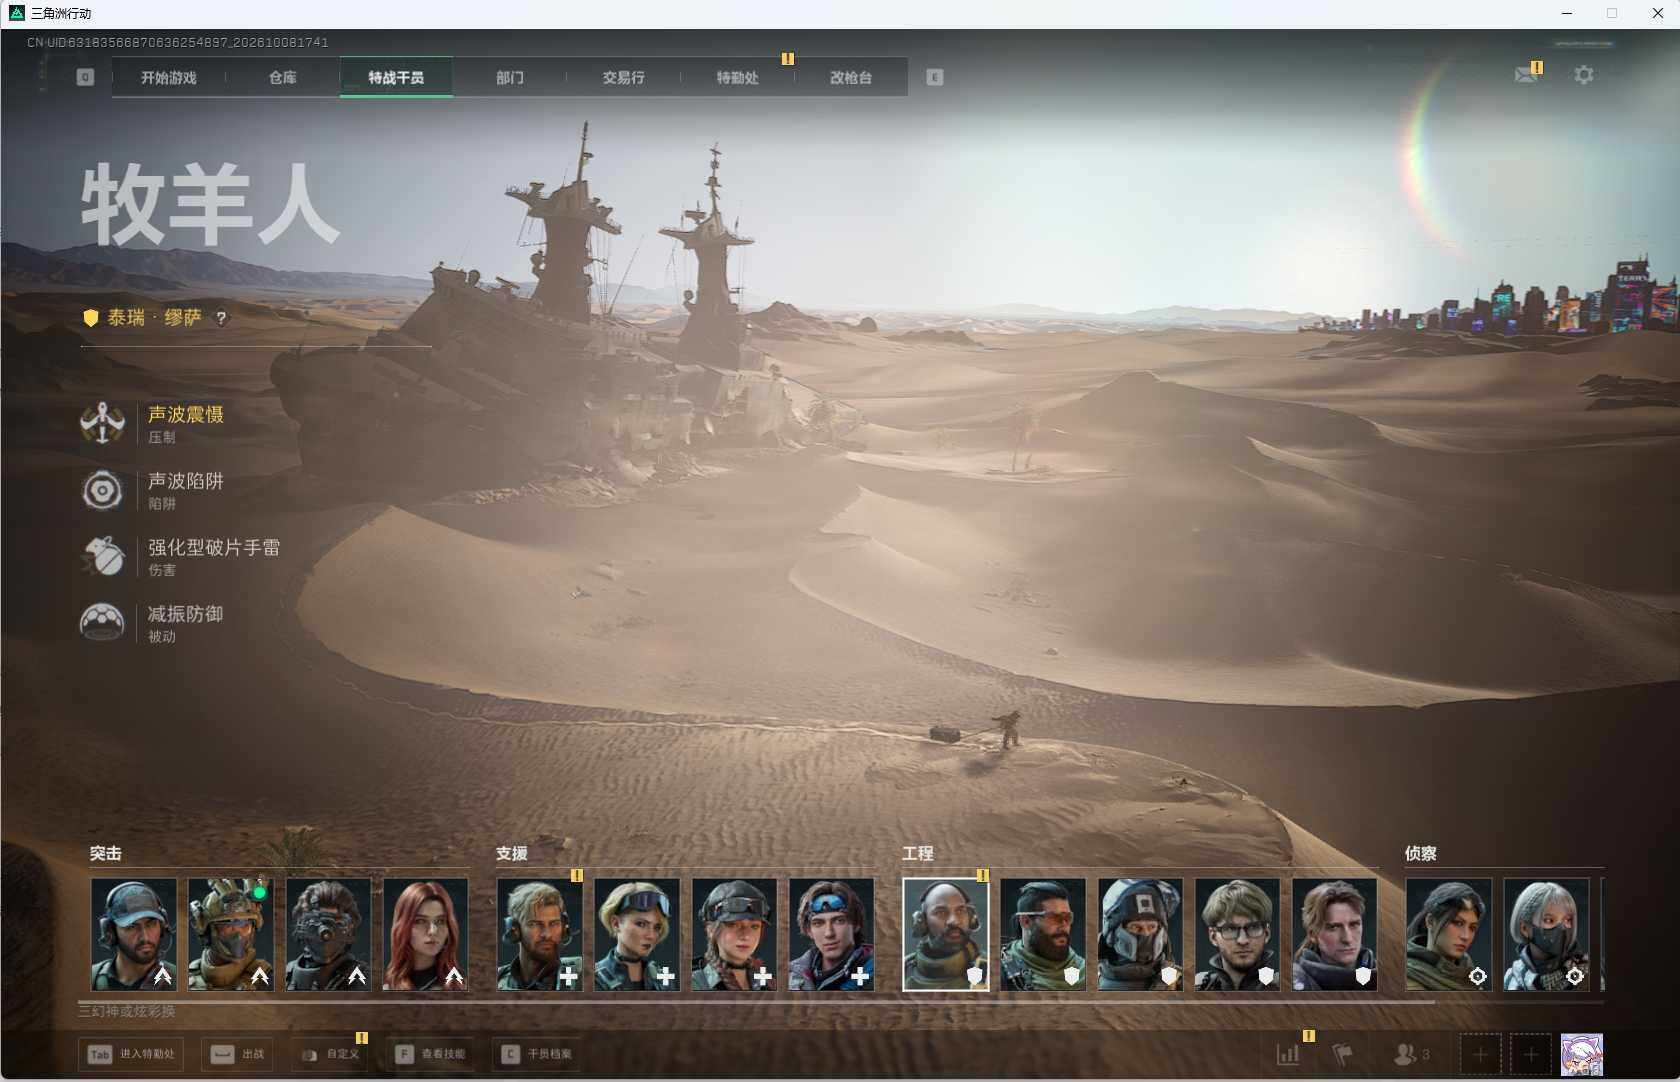Open the statistics bar chart icon

click(1288, 1054)
